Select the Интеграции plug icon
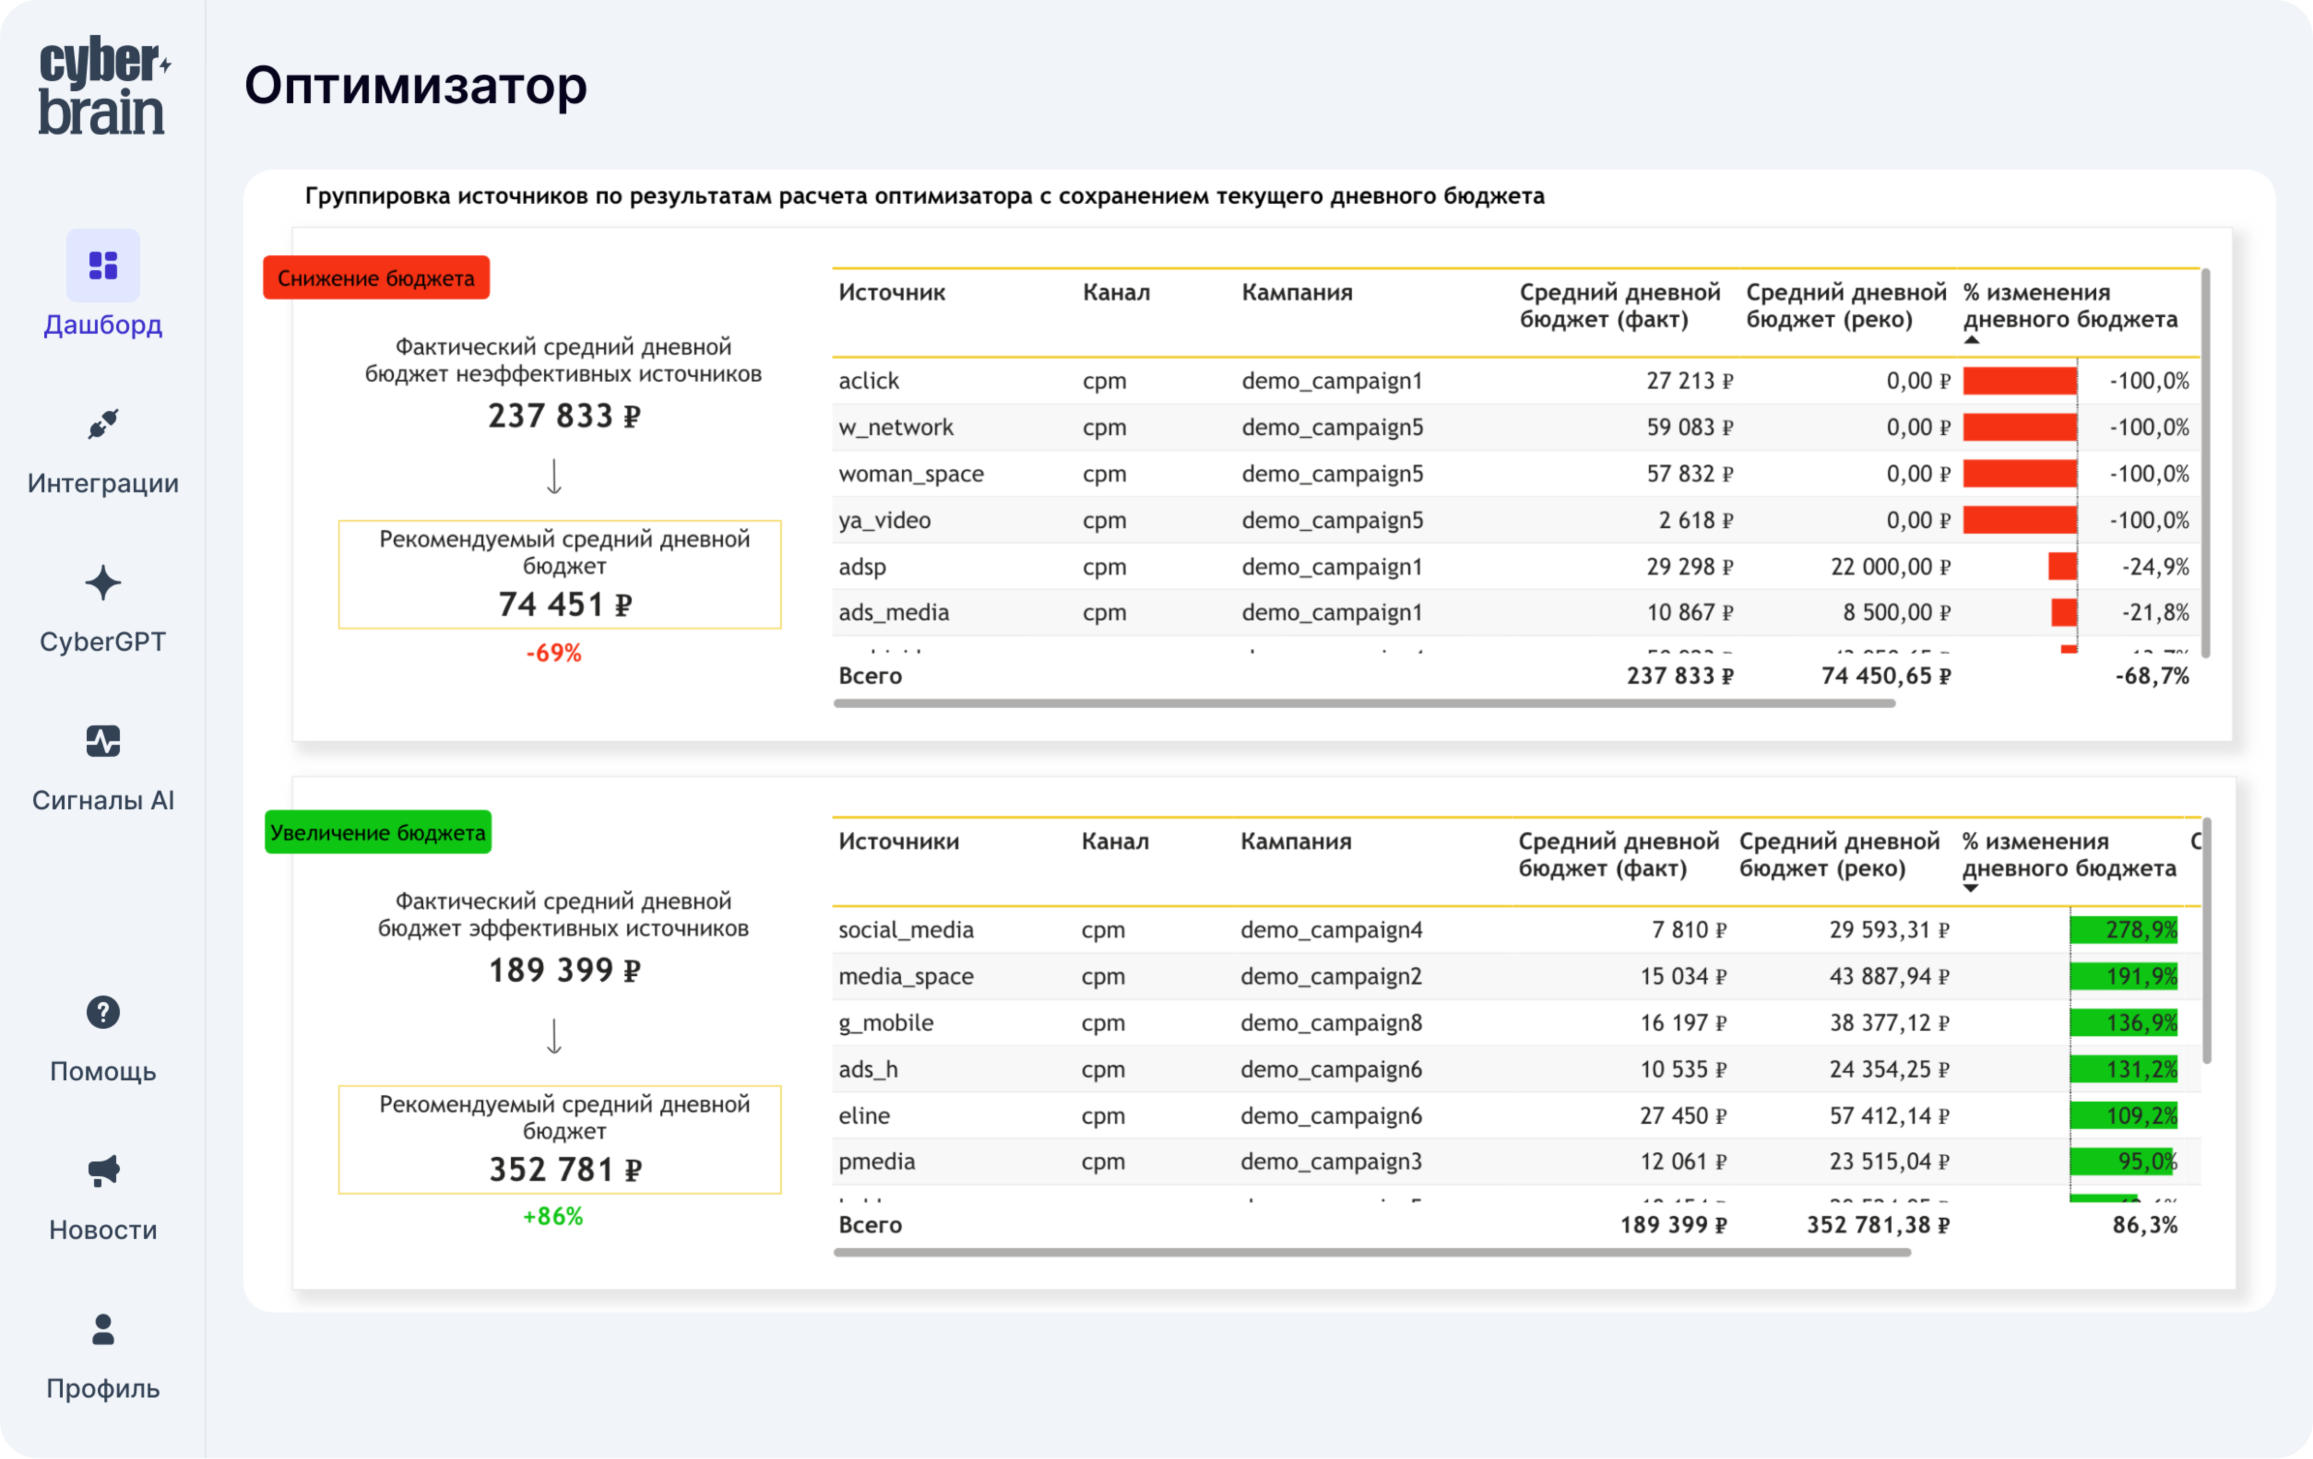This screenshot has height=1459, width=2313. [x=103, y=424]
